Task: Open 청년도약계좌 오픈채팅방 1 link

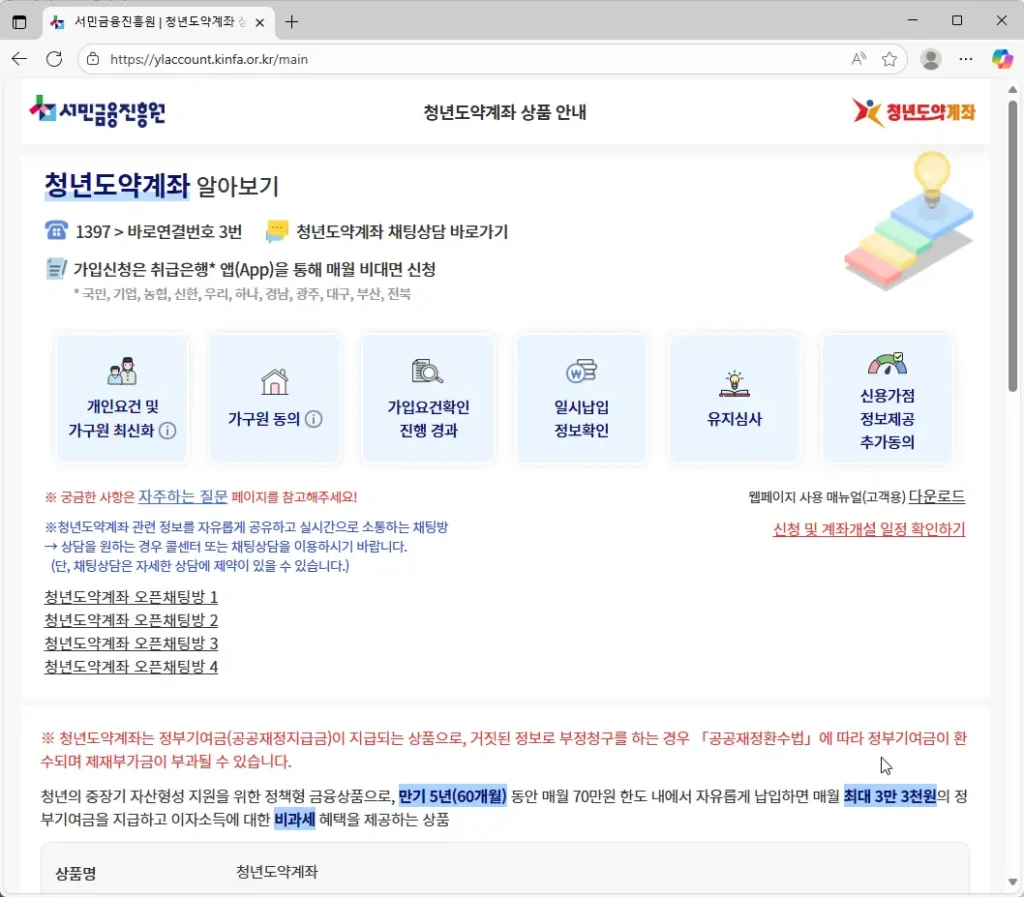Action: click(131, 597)
